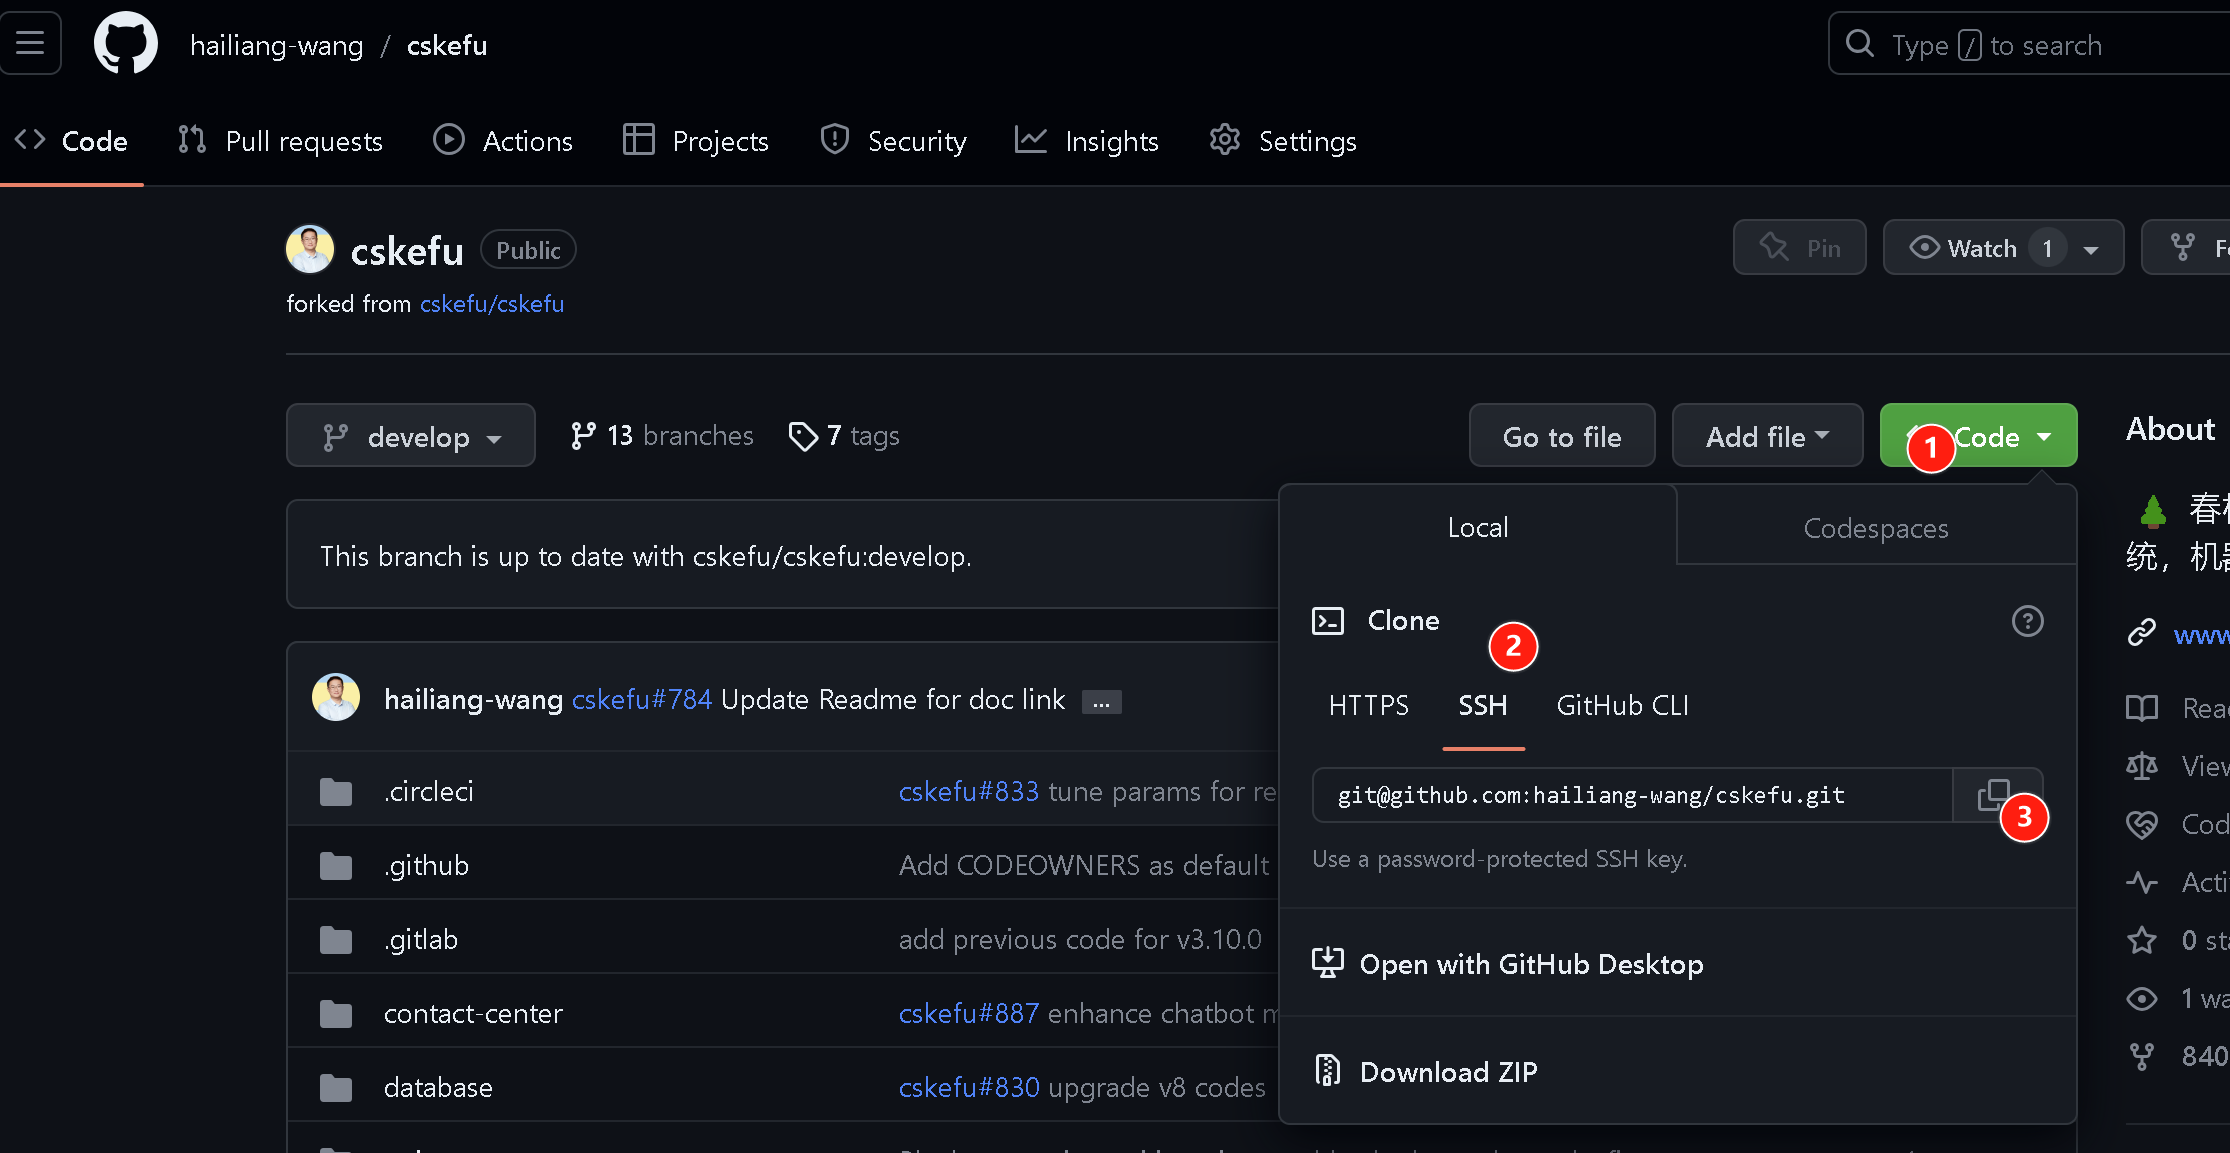Open the cskefu#833 commit link

[x=969, y=791]
